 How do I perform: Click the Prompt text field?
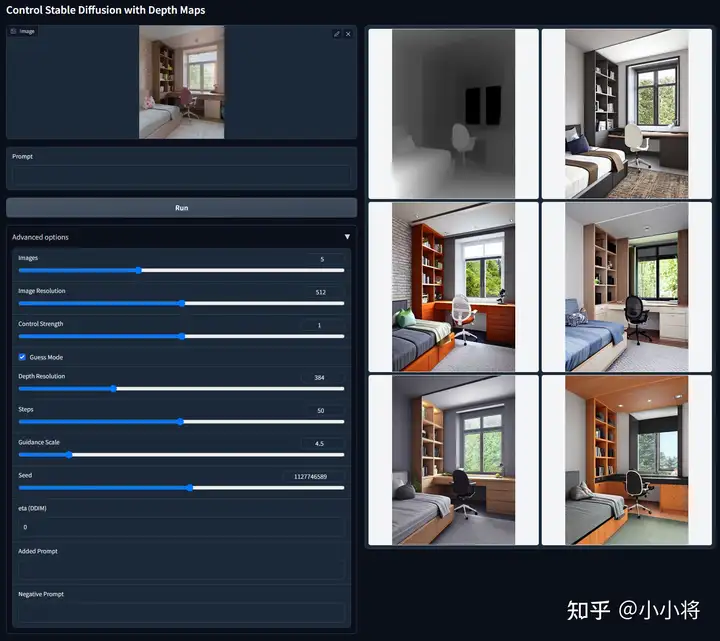tap(181, 174)
